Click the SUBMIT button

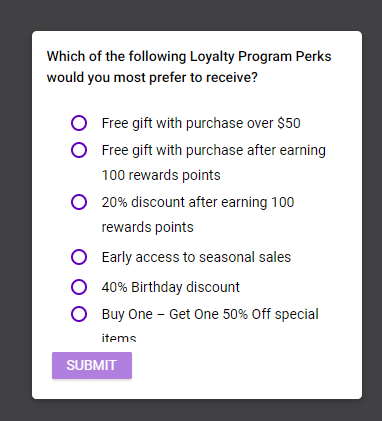point(92,365)
